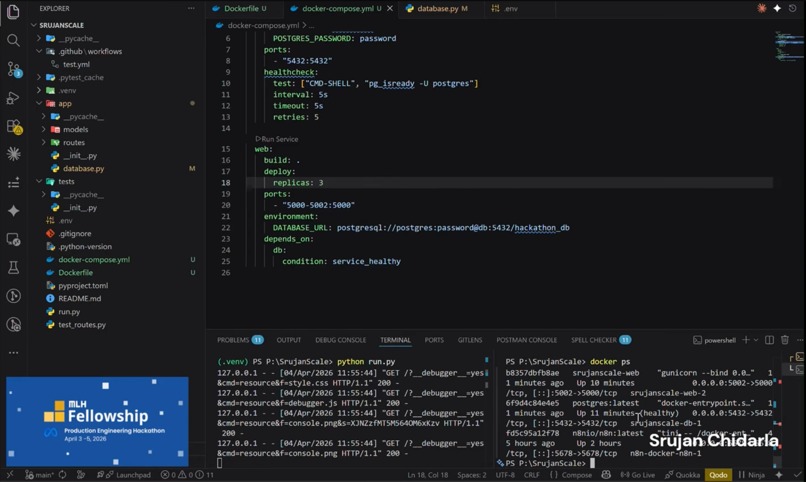
Task: Open the Spell Checker panel tab
Action: point(600,340)
